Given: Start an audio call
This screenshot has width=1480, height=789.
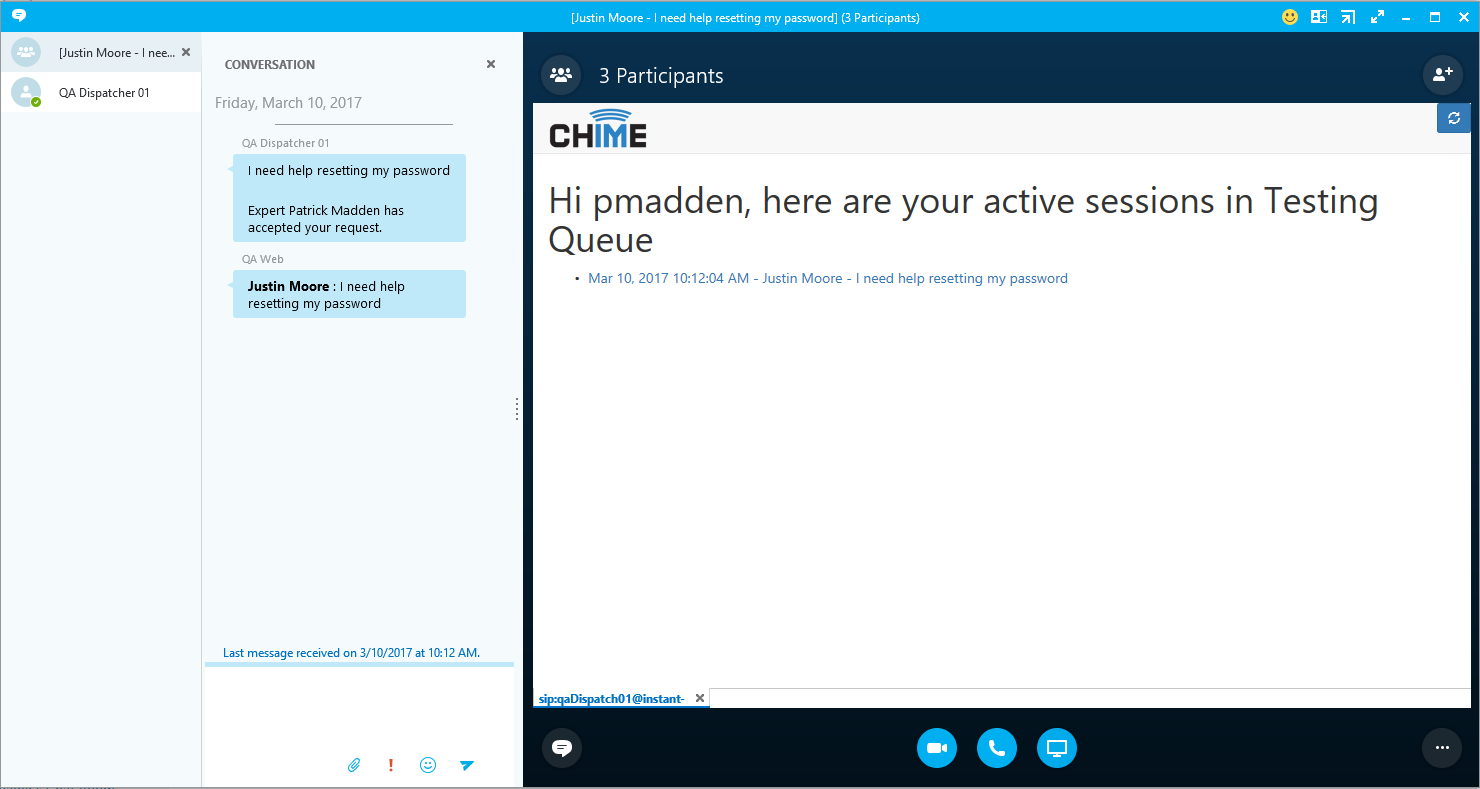Looking at the screenshot, I should coord(997,748).
